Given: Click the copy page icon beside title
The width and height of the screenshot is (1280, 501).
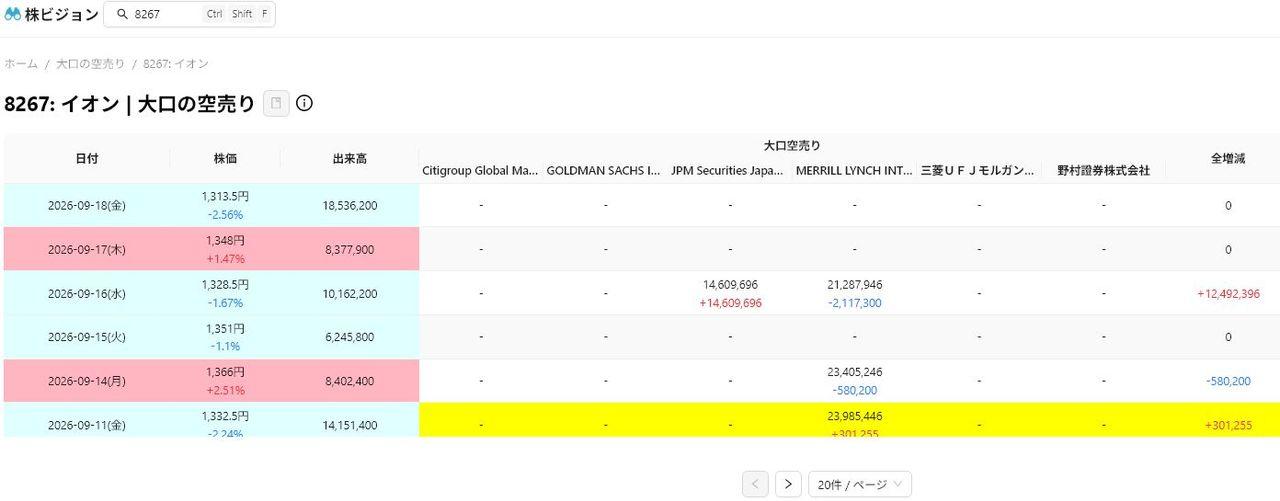Looking at the screenshot, I should [x=276, y=103].
